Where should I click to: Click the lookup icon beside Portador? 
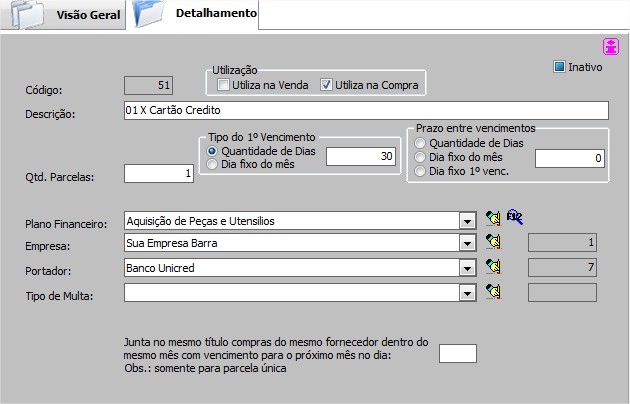tap(492, 267)
